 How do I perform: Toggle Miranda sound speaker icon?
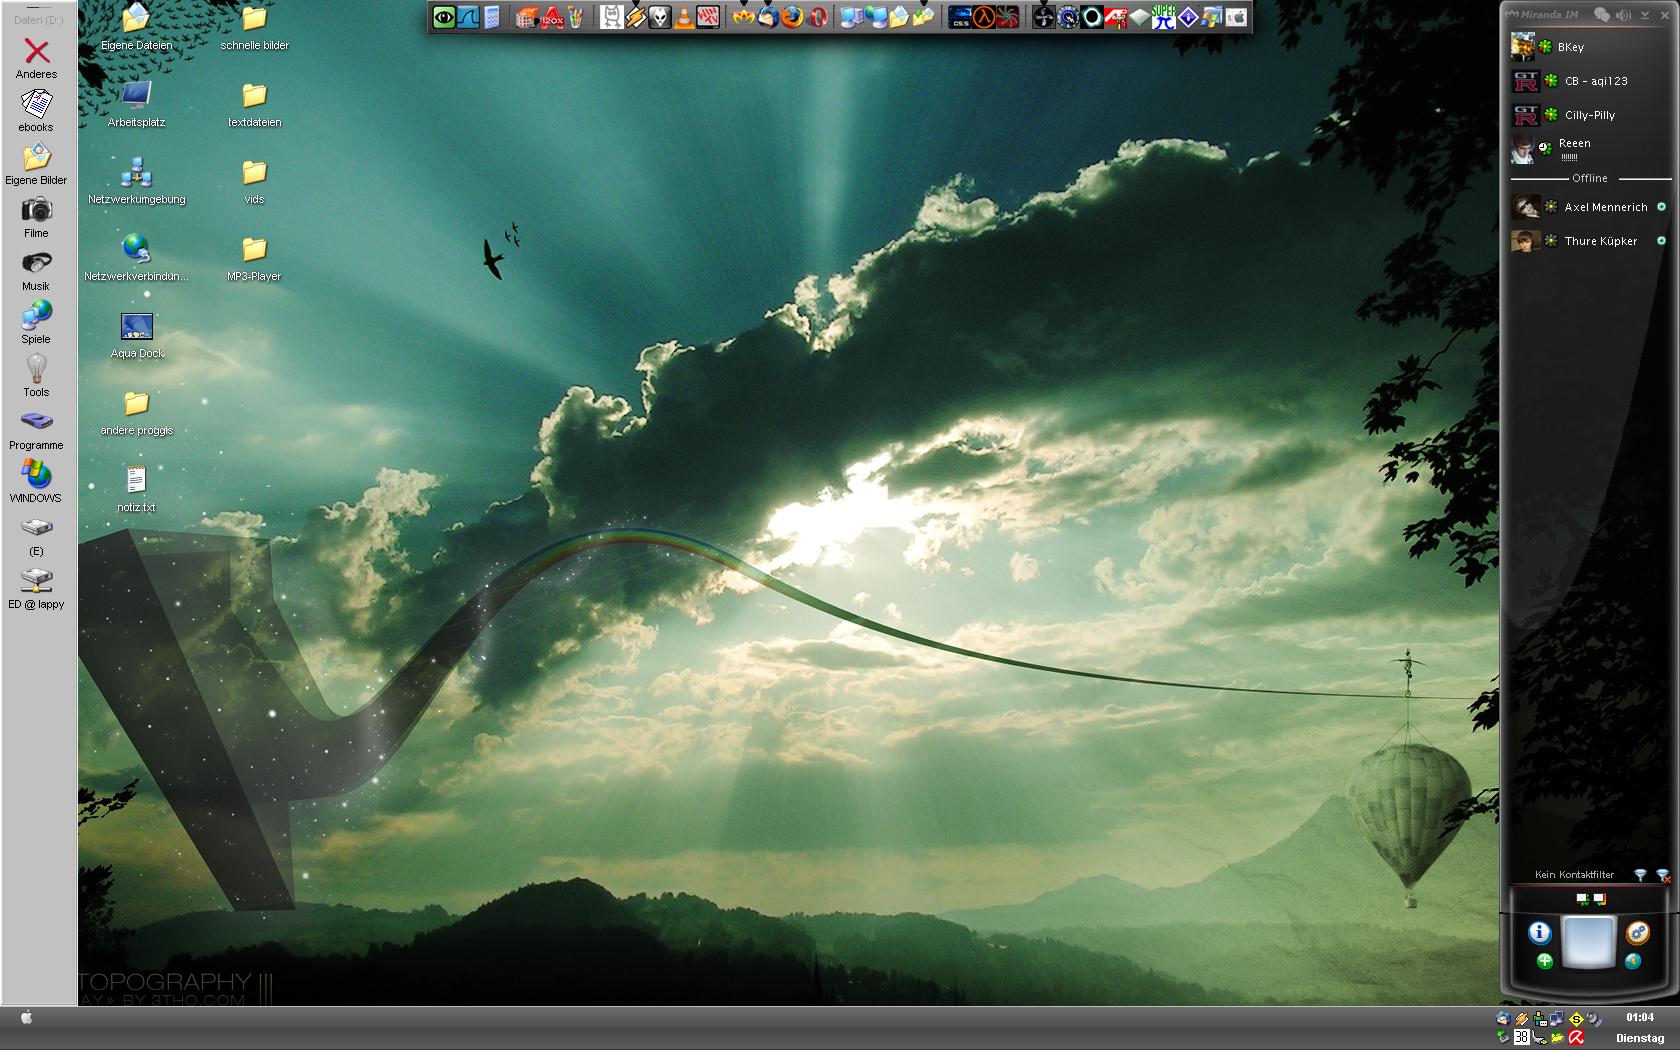click(1624, 15)
